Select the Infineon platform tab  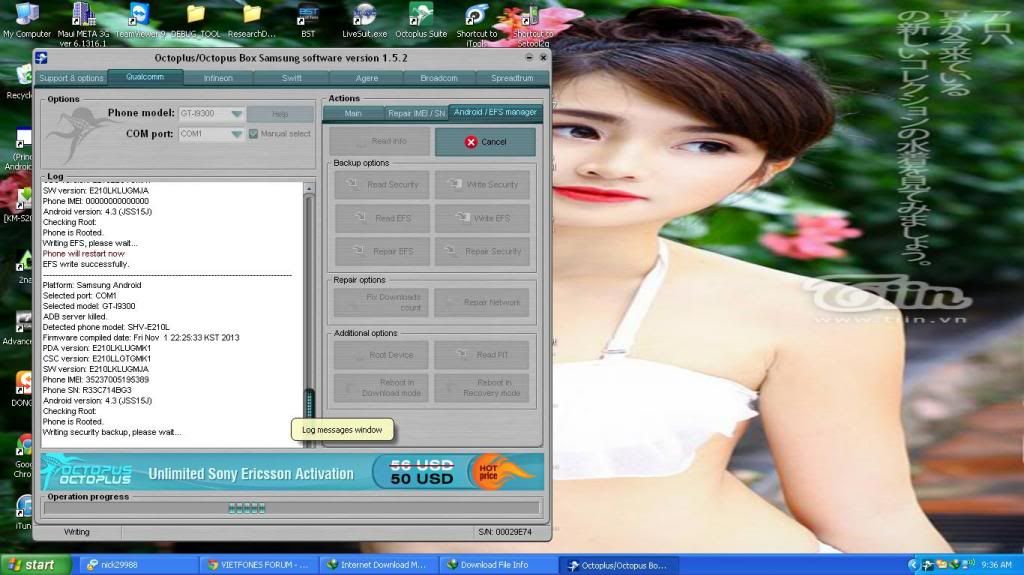click(218, 78)
